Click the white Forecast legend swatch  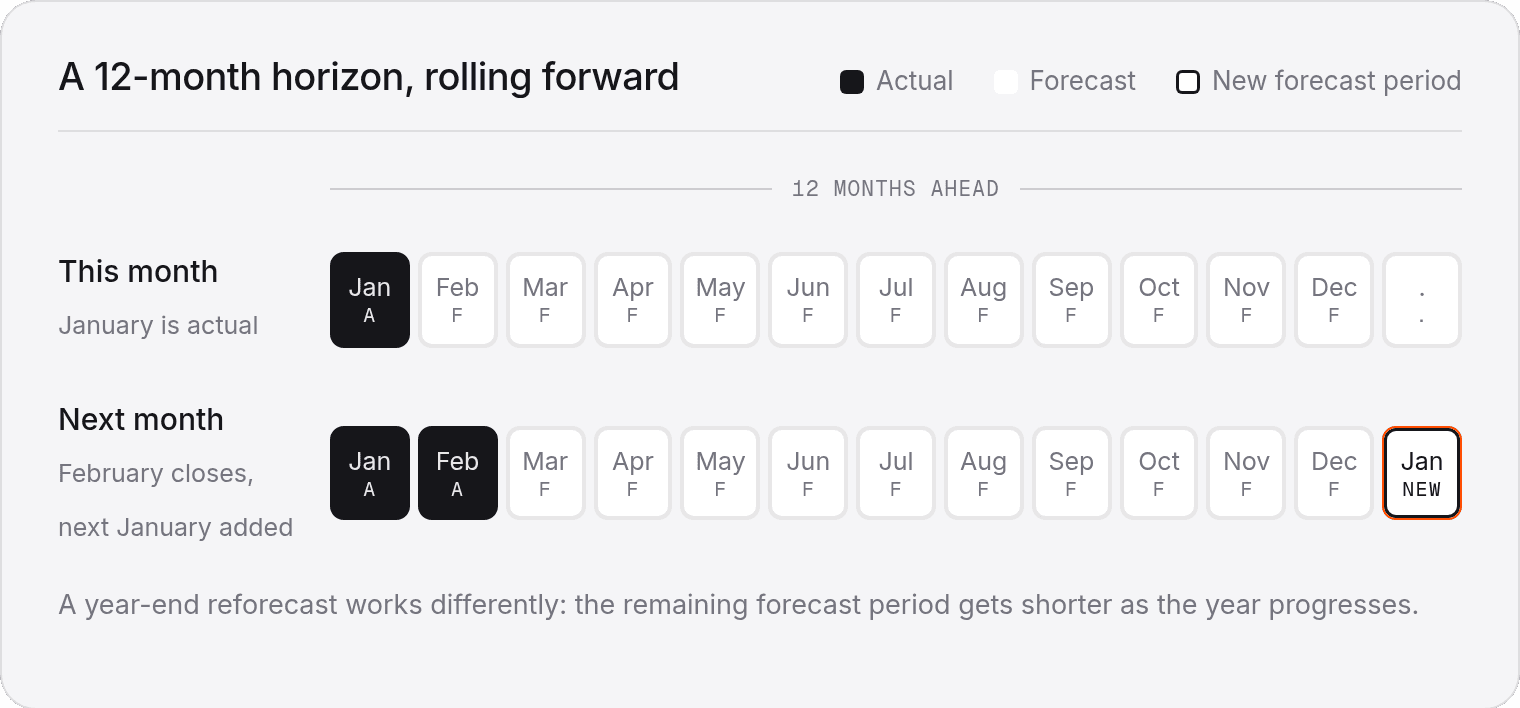tap(1005, 82)
